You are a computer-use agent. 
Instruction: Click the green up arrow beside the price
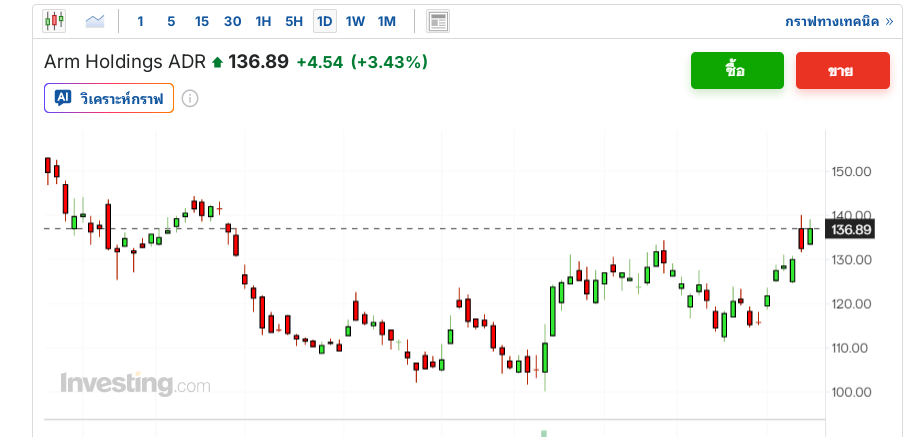point(218,62)
